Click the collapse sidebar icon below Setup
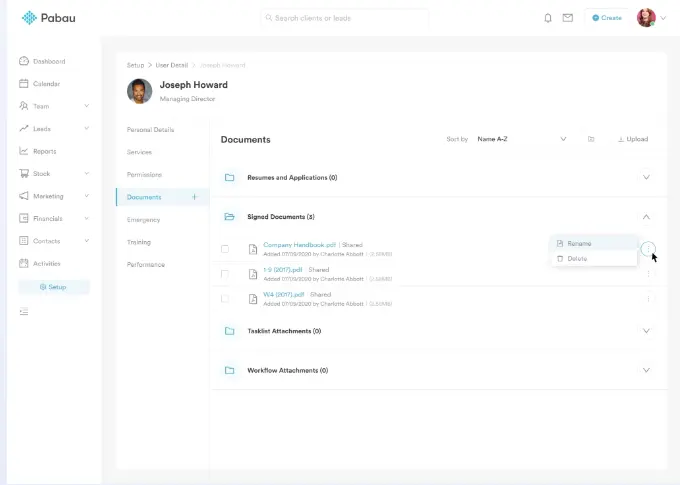Screen dimensions: 680x485 coord(24,312)
